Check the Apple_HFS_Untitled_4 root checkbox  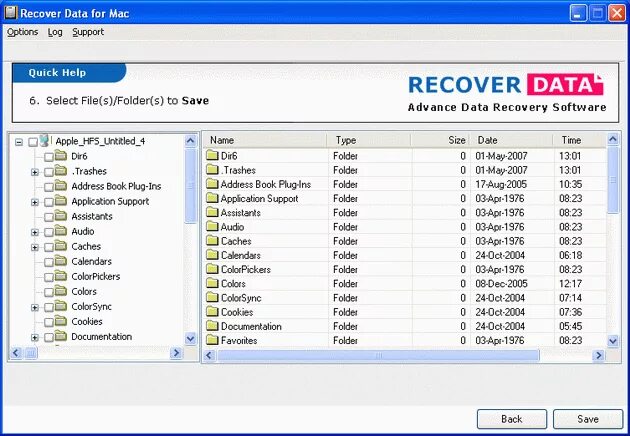(33, 142)
